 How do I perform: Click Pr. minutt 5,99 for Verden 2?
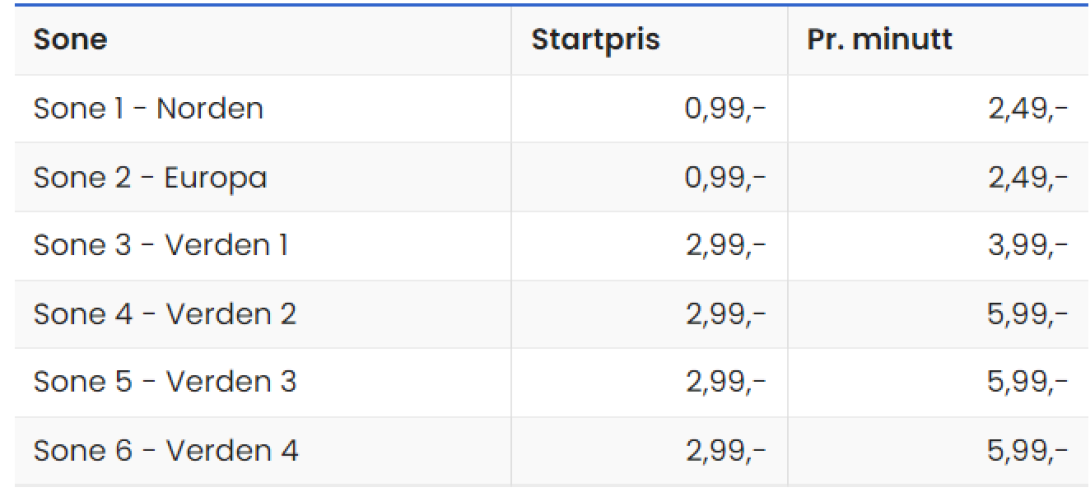point(1027,315)
